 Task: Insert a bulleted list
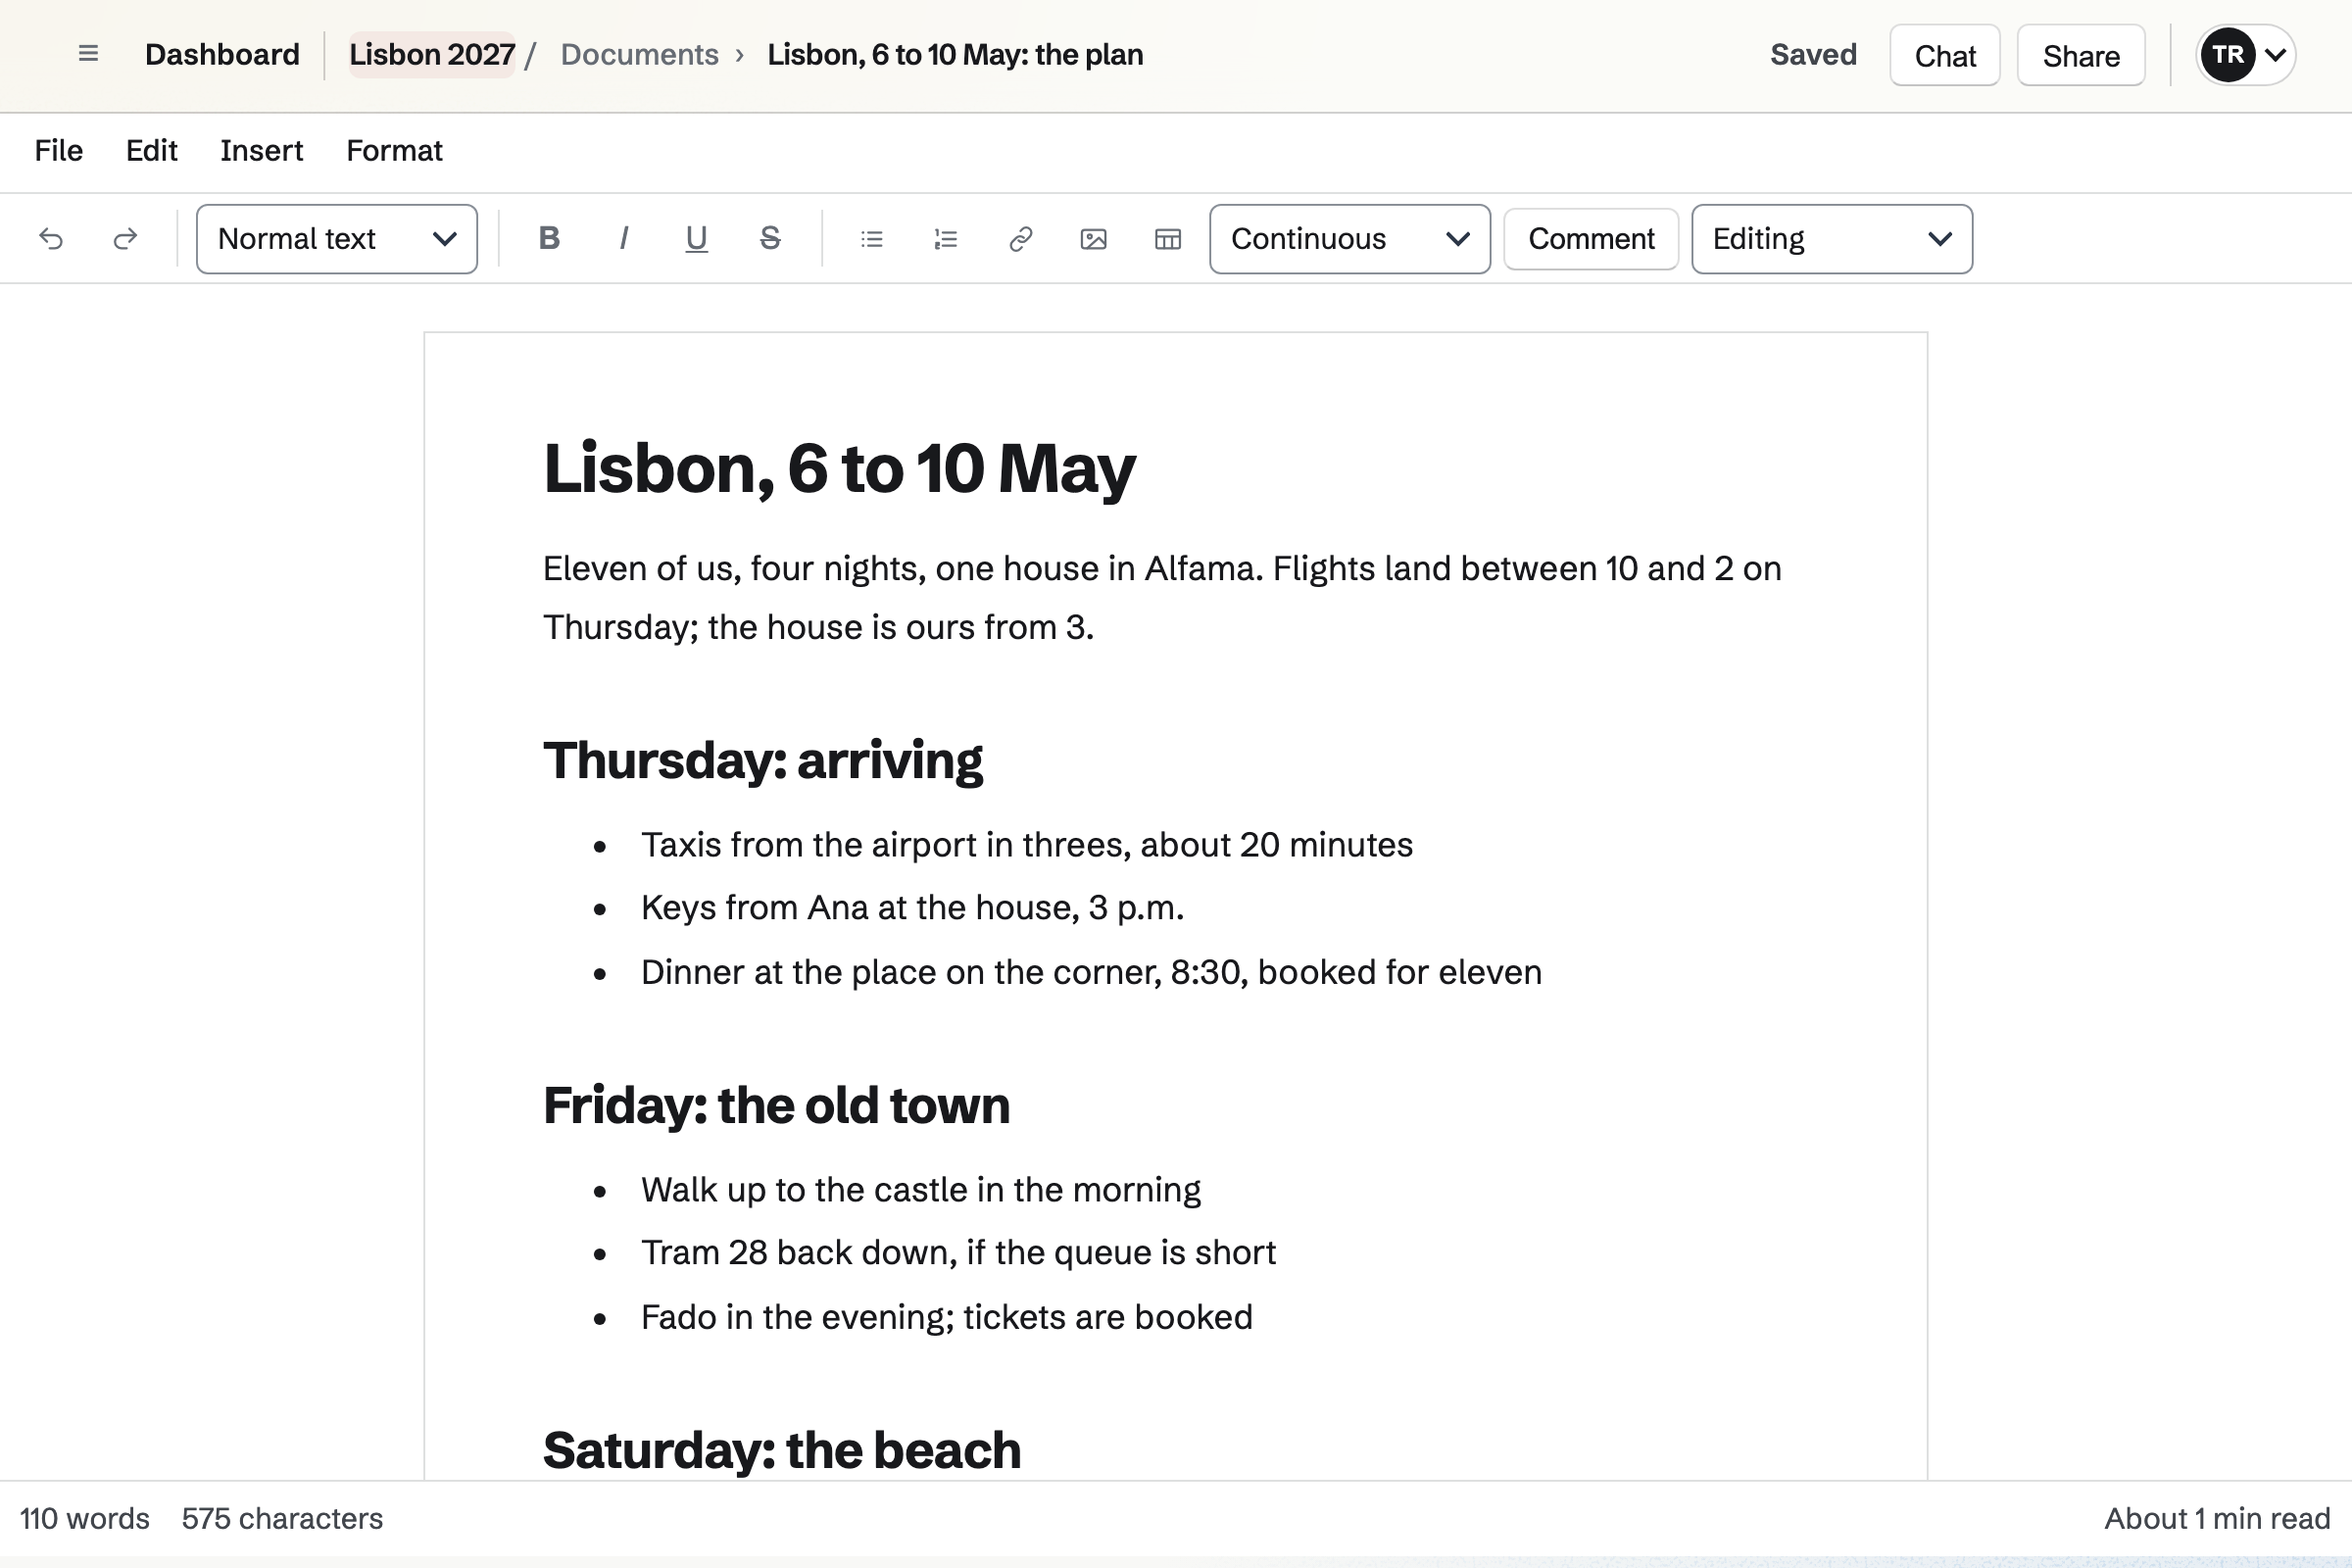872,239
